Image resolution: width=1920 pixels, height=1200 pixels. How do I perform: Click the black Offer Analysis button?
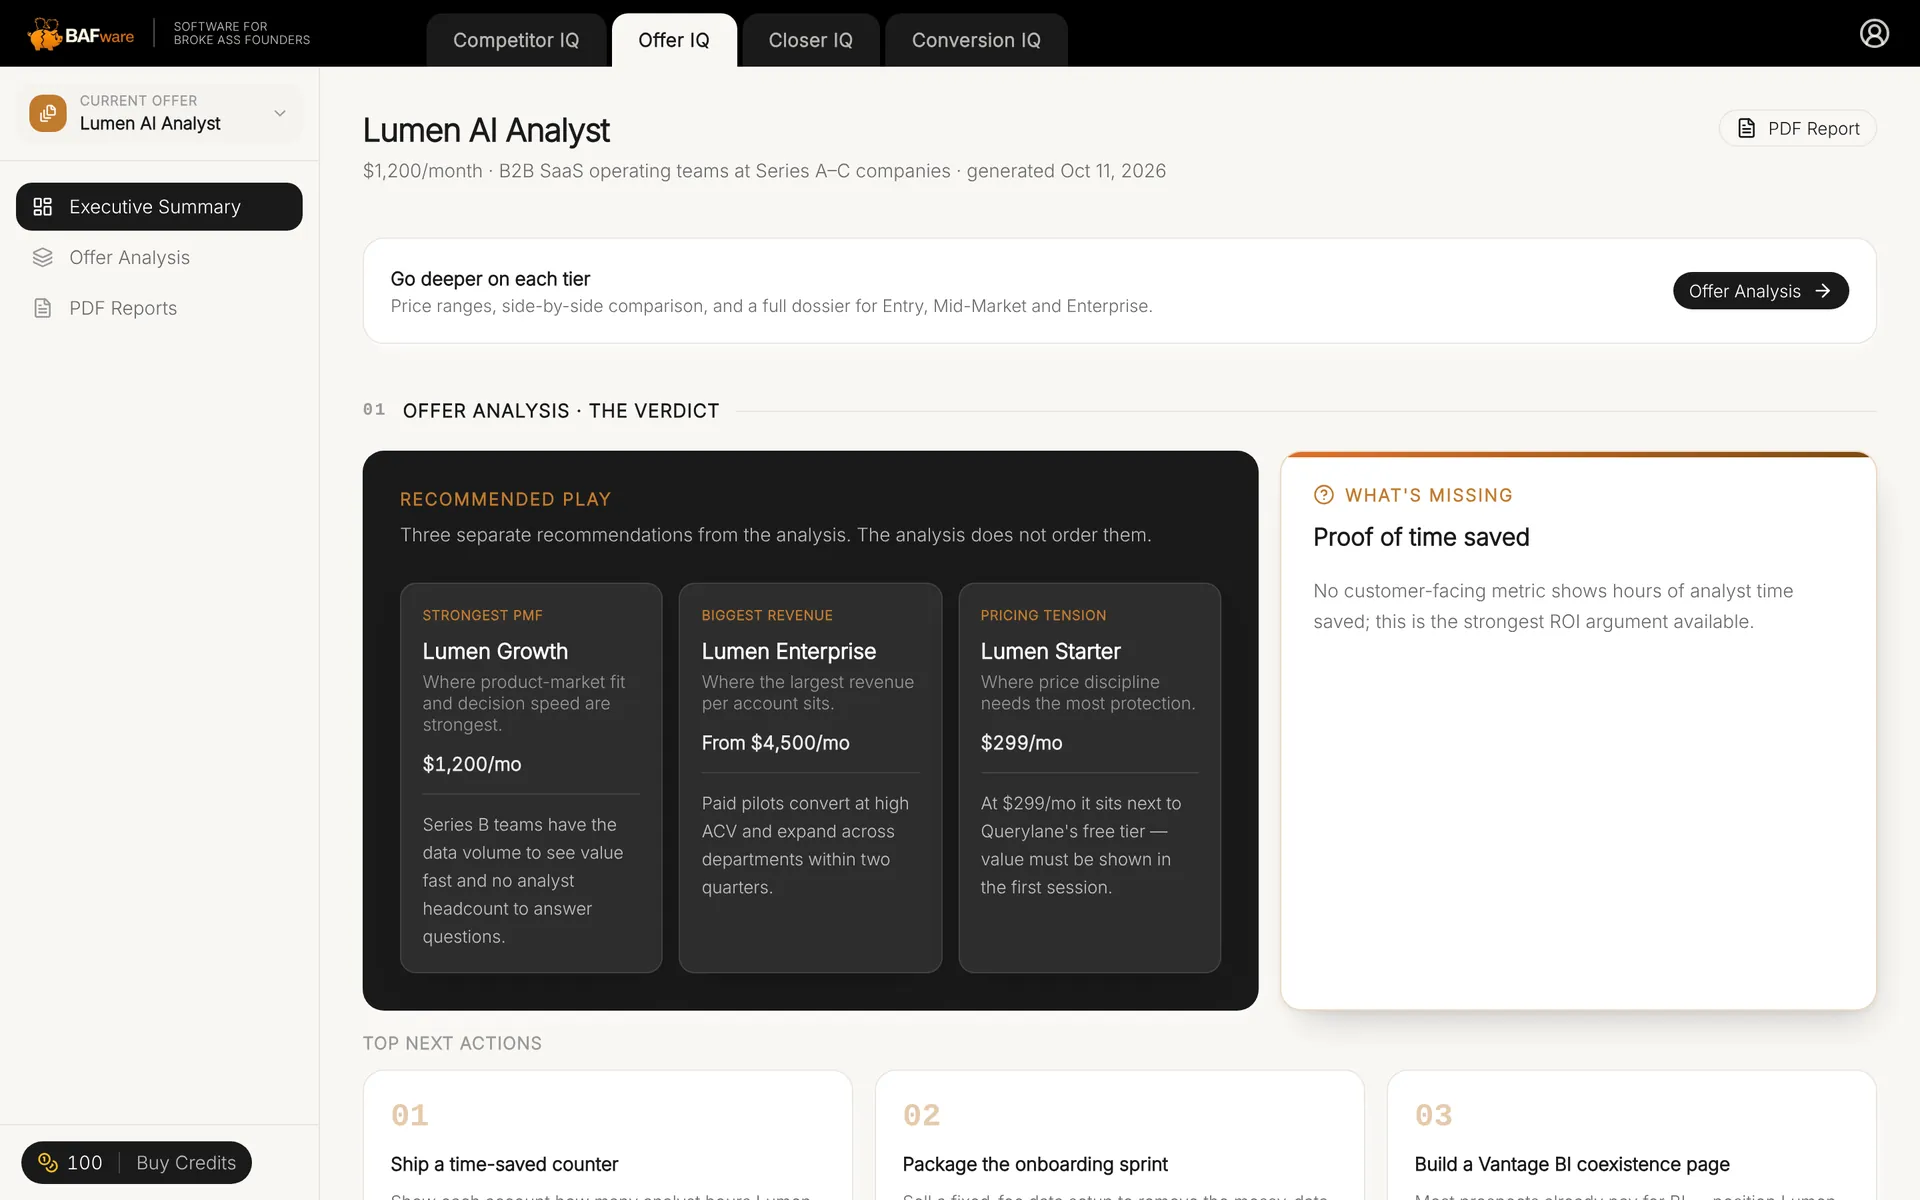coord(1760,291)
